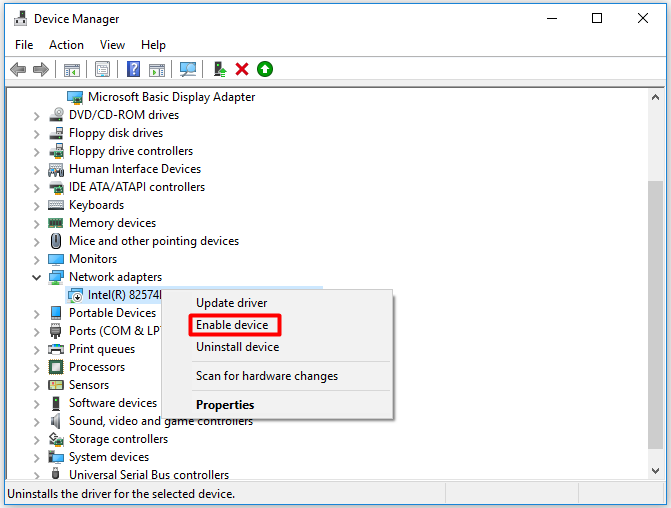Close the Device Manager window
671x508 pixels.
point(643,18)
